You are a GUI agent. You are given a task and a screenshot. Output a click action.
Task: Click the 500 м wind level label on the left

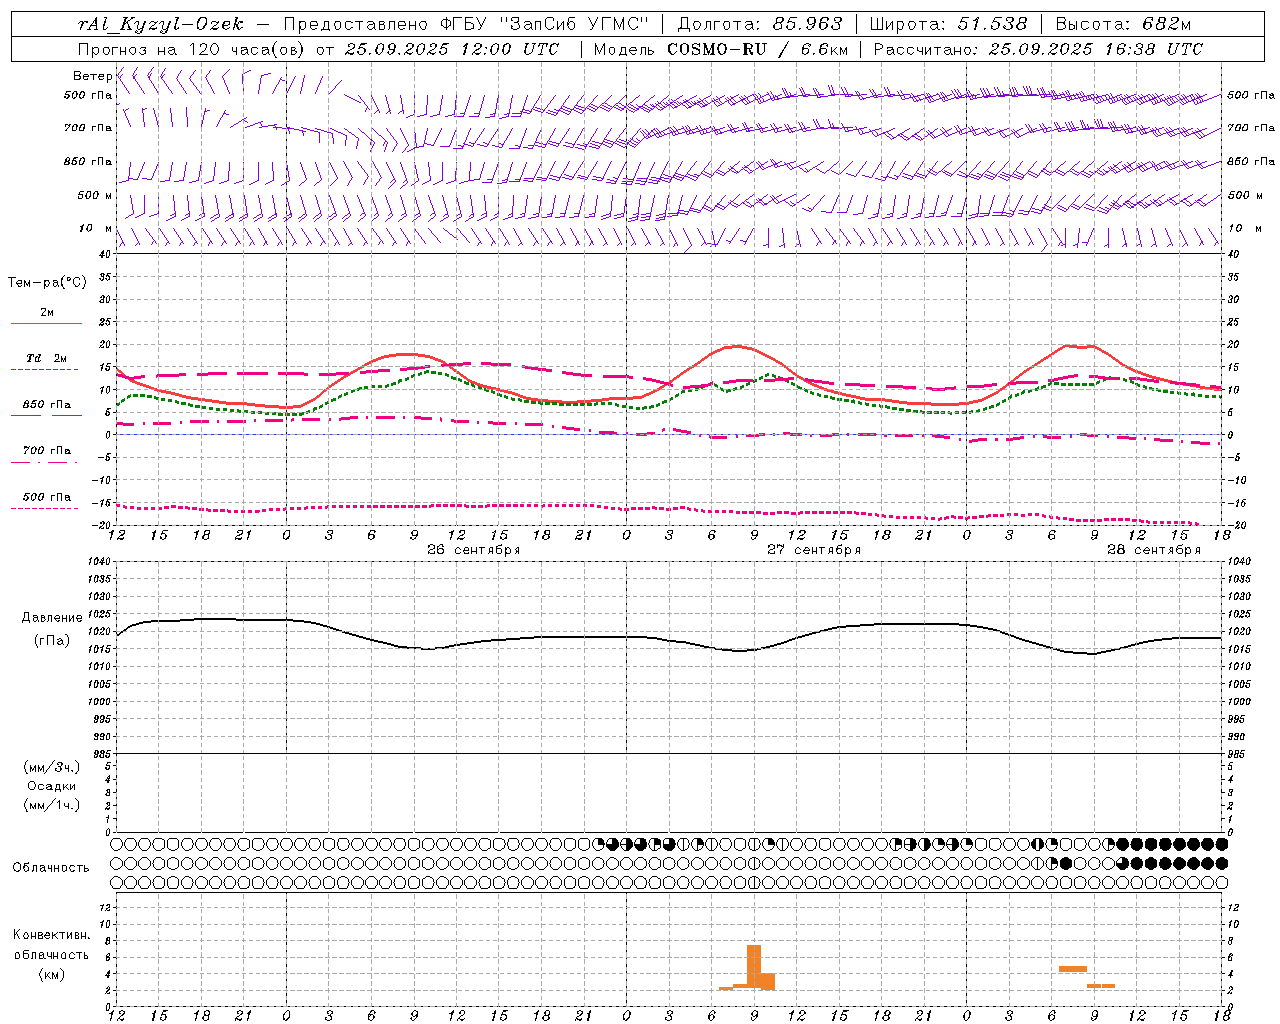(94, 195)
